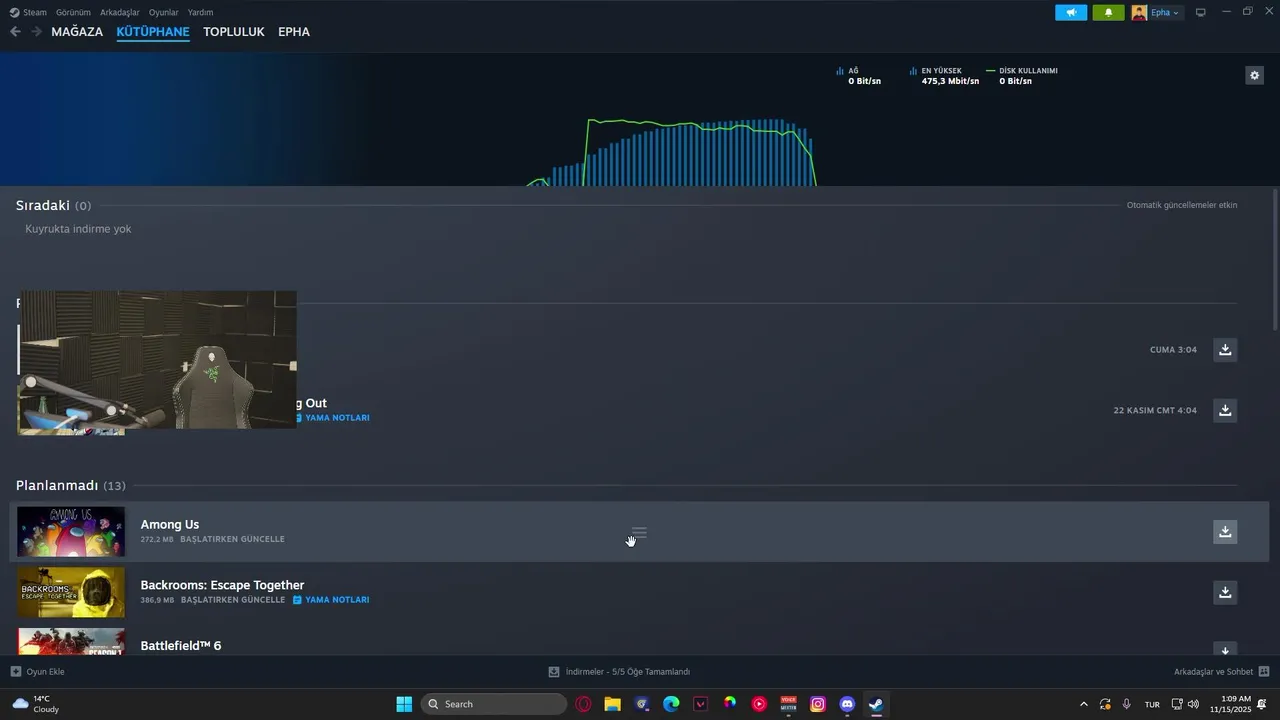The height and width of the screenshot is (720, 1280).
Task: Open the İndirmeler status bar entry
Action: click(619, 672)
